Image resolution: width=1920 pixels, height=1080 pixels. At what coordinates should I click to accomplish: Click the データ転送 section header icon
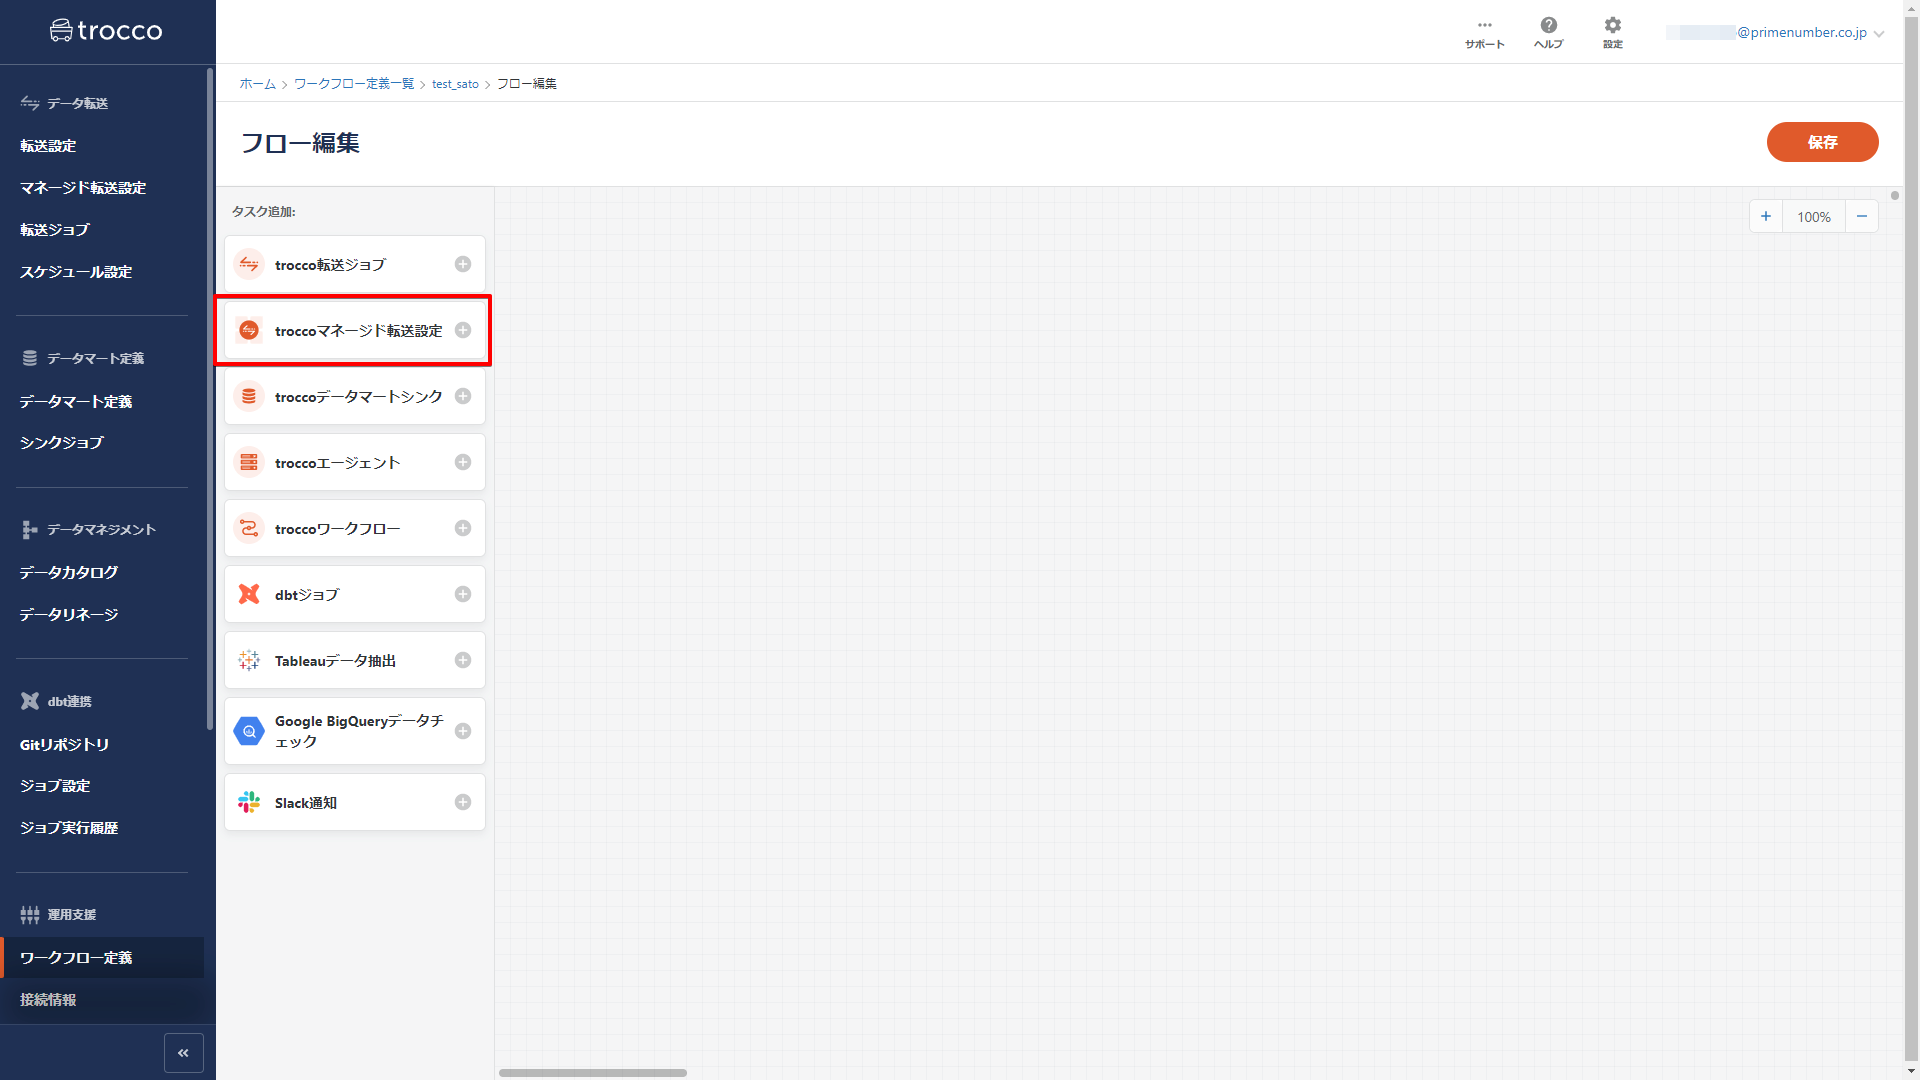click(x=30, y=103)
